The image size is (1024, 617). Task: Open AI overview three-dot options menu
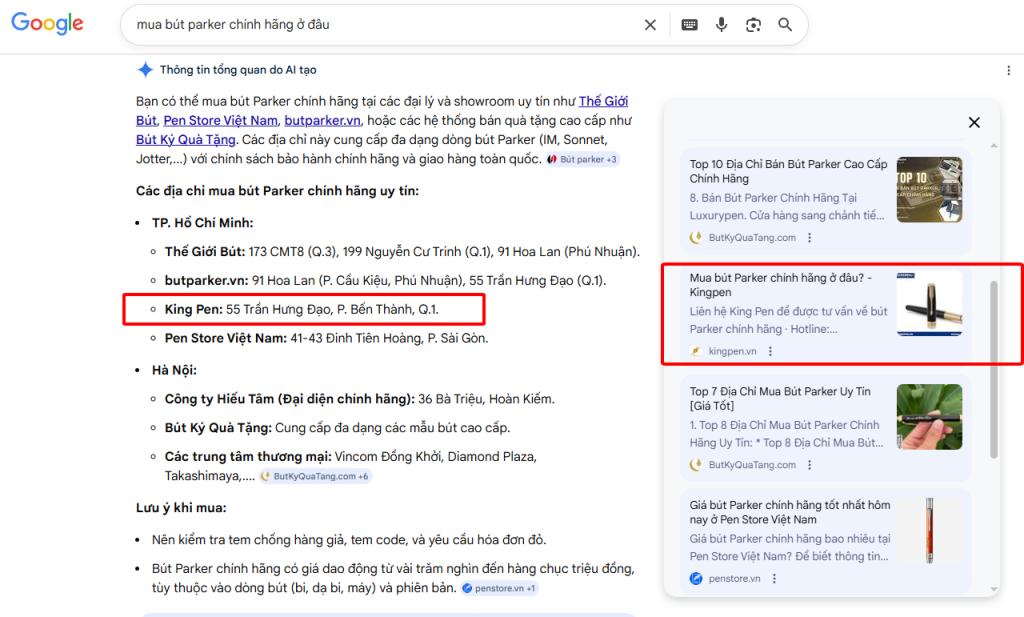pyautogui.click(x=1008, y=70)
